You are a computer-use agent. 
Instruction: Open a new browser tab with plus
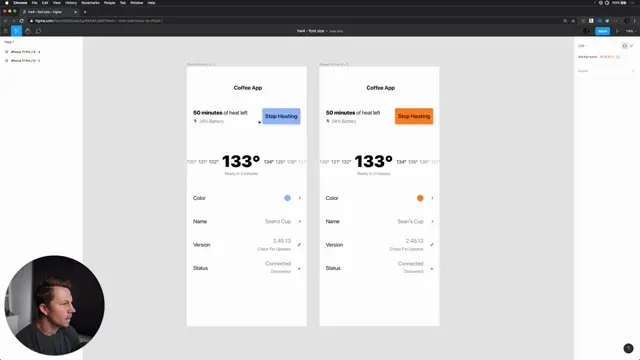click(x=85, y=12)
